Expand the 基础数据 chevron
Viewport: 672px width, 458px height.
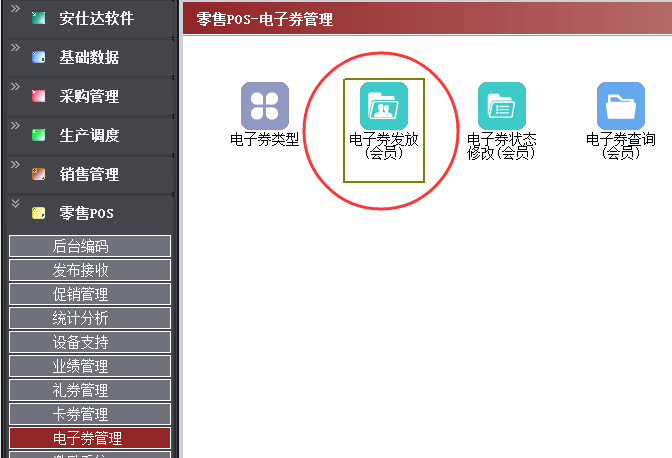15,48
